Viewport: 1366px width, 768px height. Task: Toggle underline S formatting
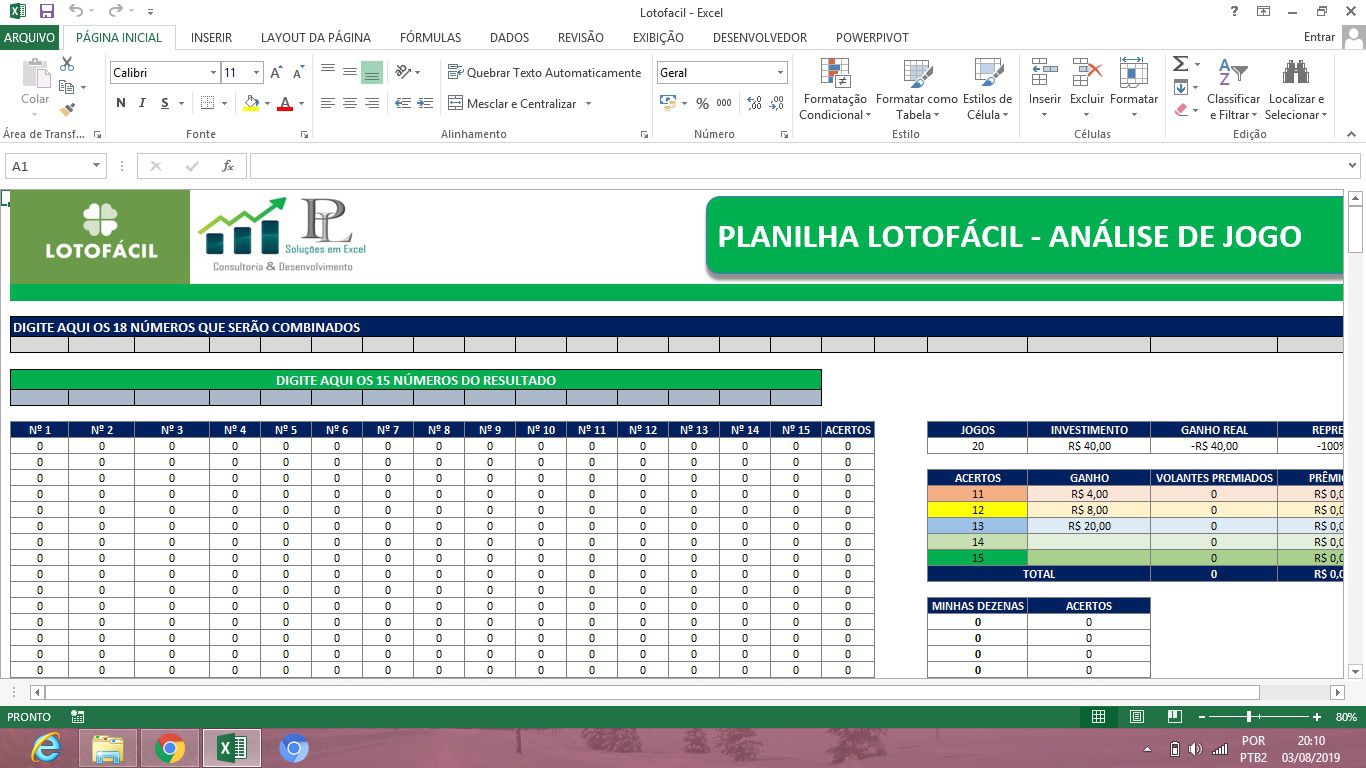165,103
